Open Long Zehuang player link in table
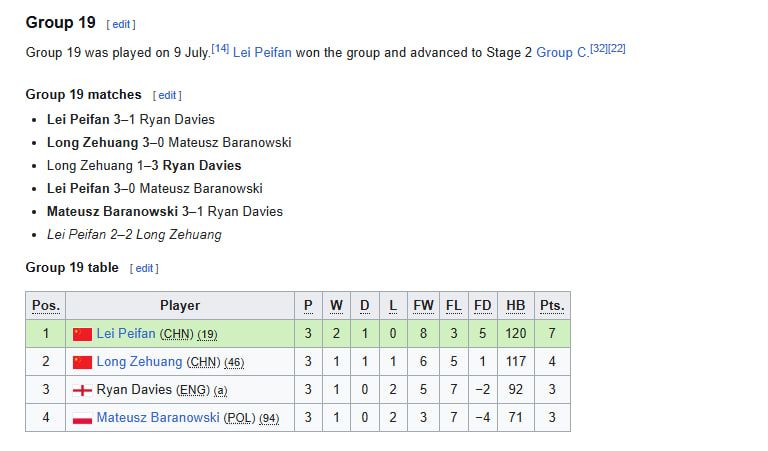 click(x=139, y=361)
